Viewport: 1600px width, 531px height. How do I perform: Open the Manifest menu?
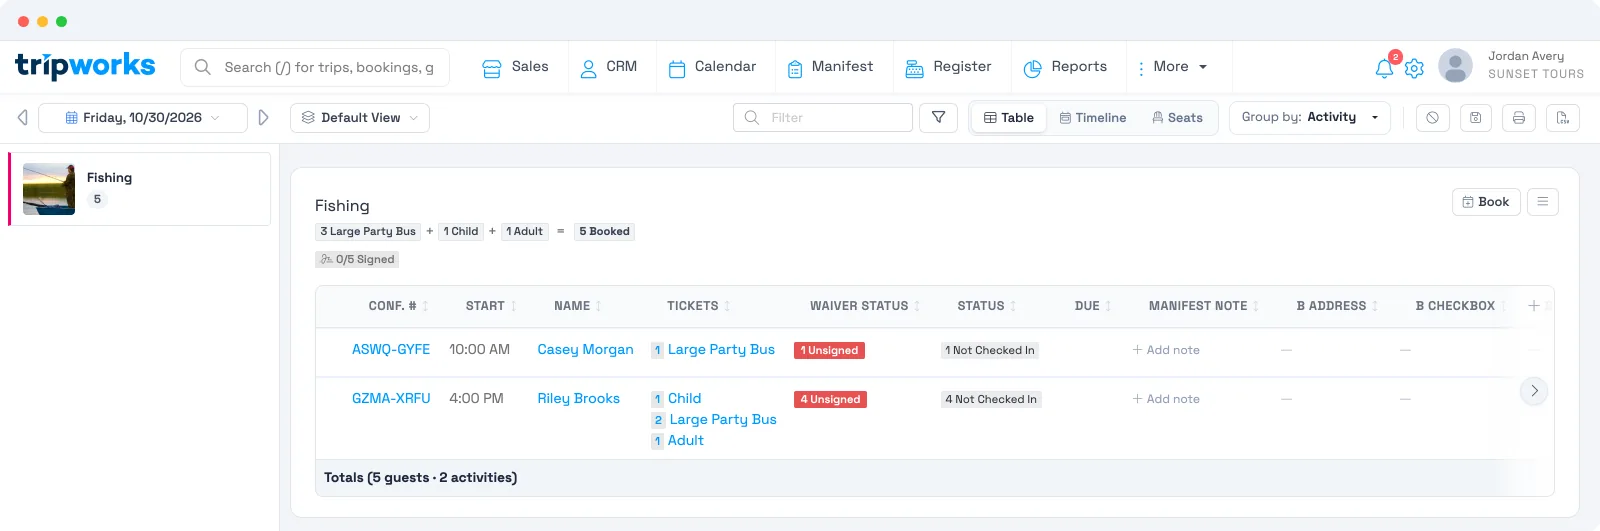830,67
